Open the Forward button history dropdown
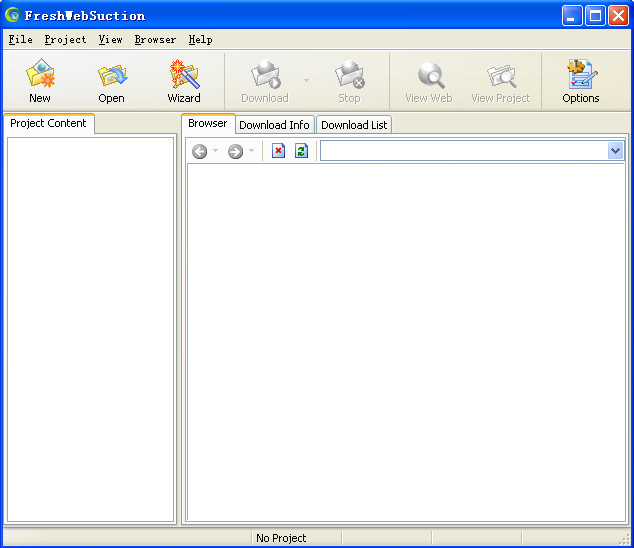This screenshot has width=634, height=548. point(251,151)
